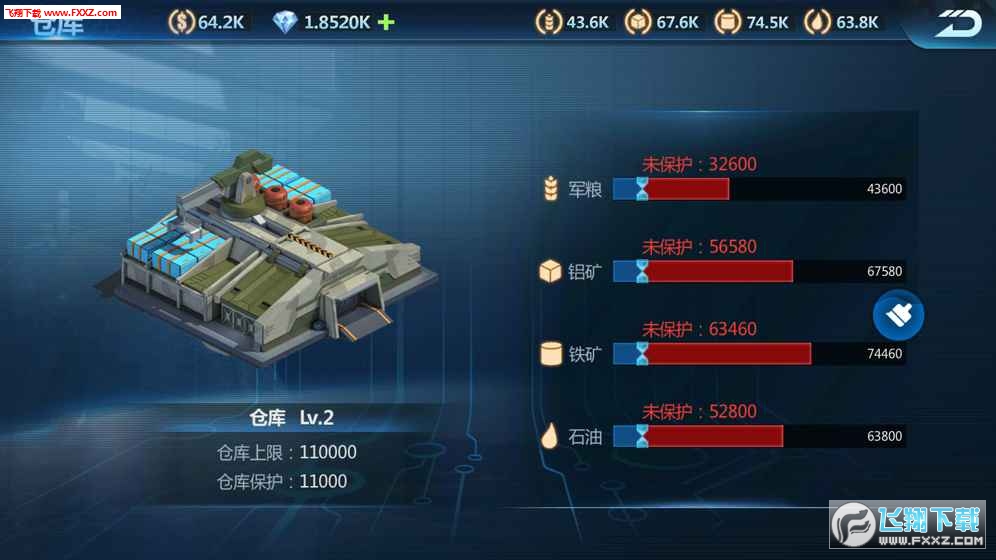Click the top bar grain resource 43.6K icon
This screenshot has width=996, height=560.
(549, 22)
